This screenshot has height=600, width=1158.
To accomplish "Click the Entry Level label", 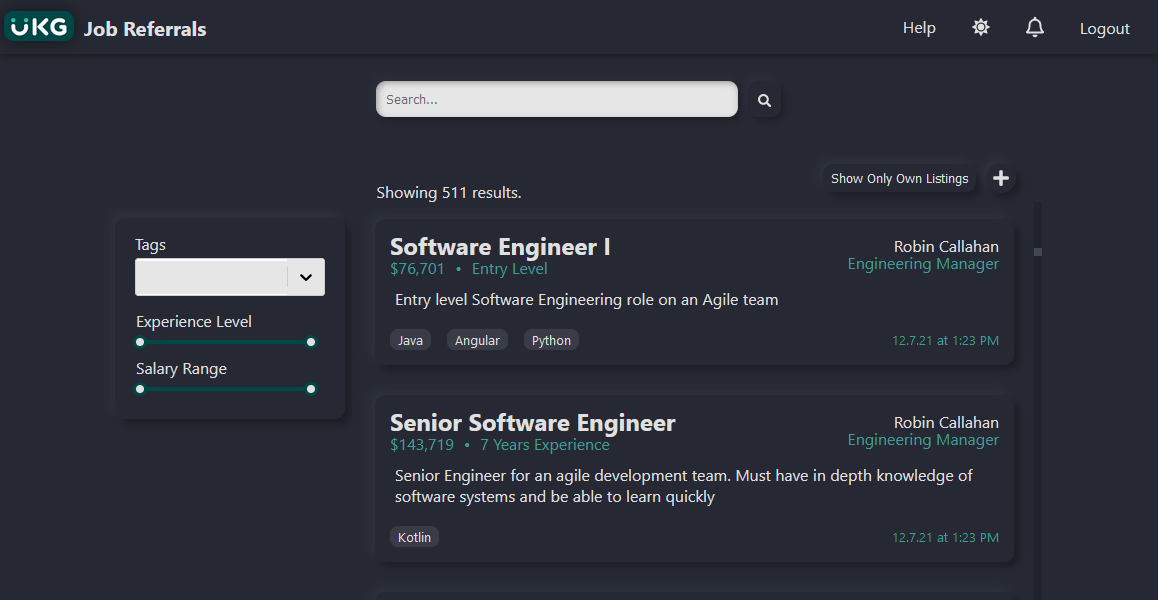I will [510, 269].
